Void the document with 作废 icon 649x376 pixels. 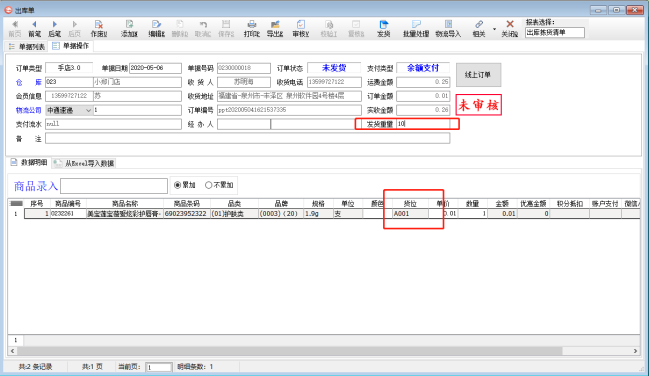[99, 29]
